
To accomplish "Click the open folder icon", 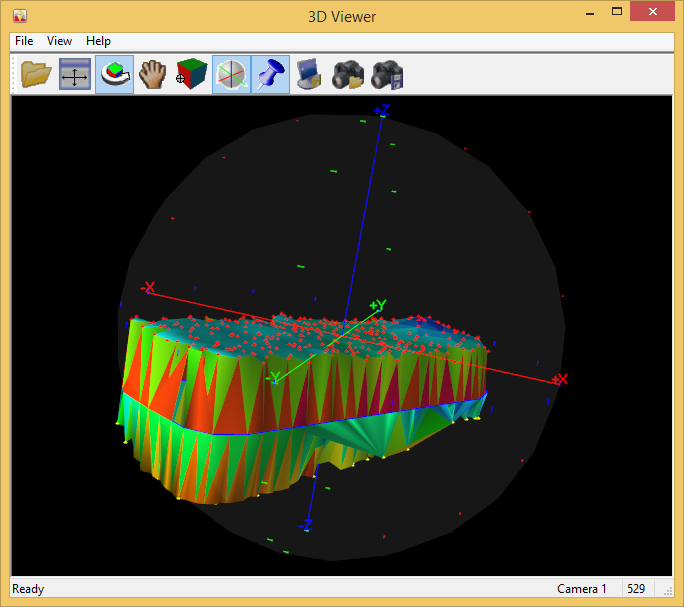I will [37, 74].
